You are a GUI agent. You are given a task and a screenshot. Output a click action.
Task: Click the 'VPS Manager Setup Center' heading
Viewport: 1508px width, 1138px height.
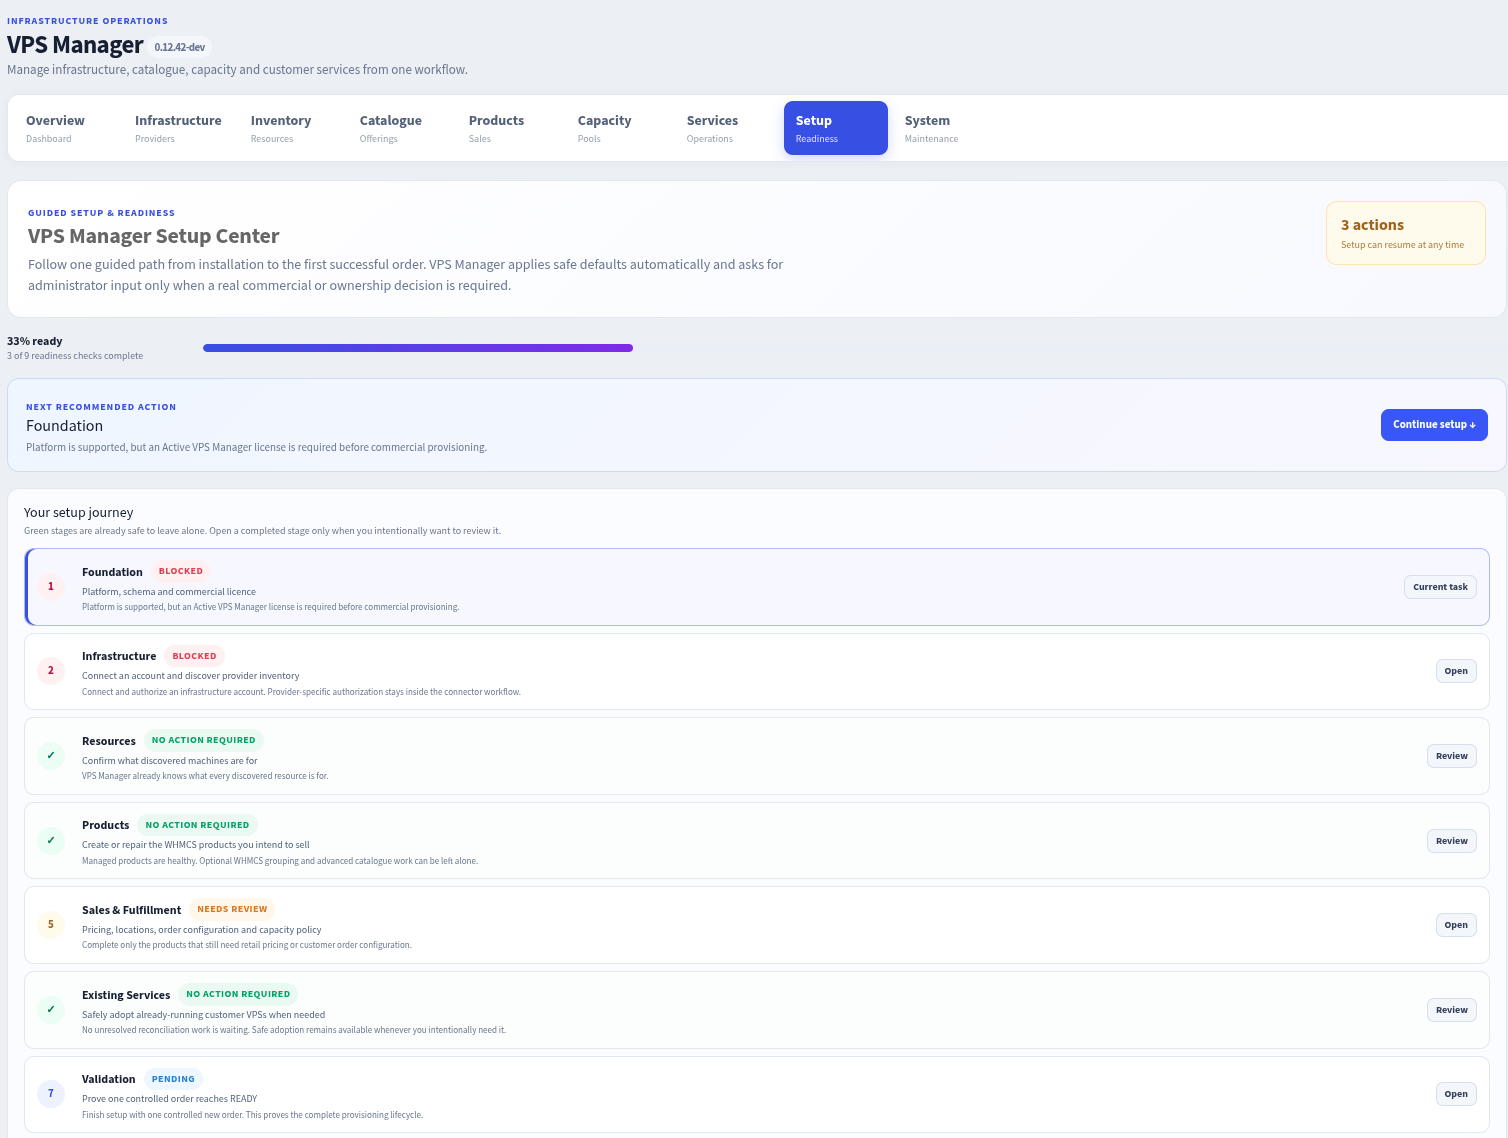154,236
